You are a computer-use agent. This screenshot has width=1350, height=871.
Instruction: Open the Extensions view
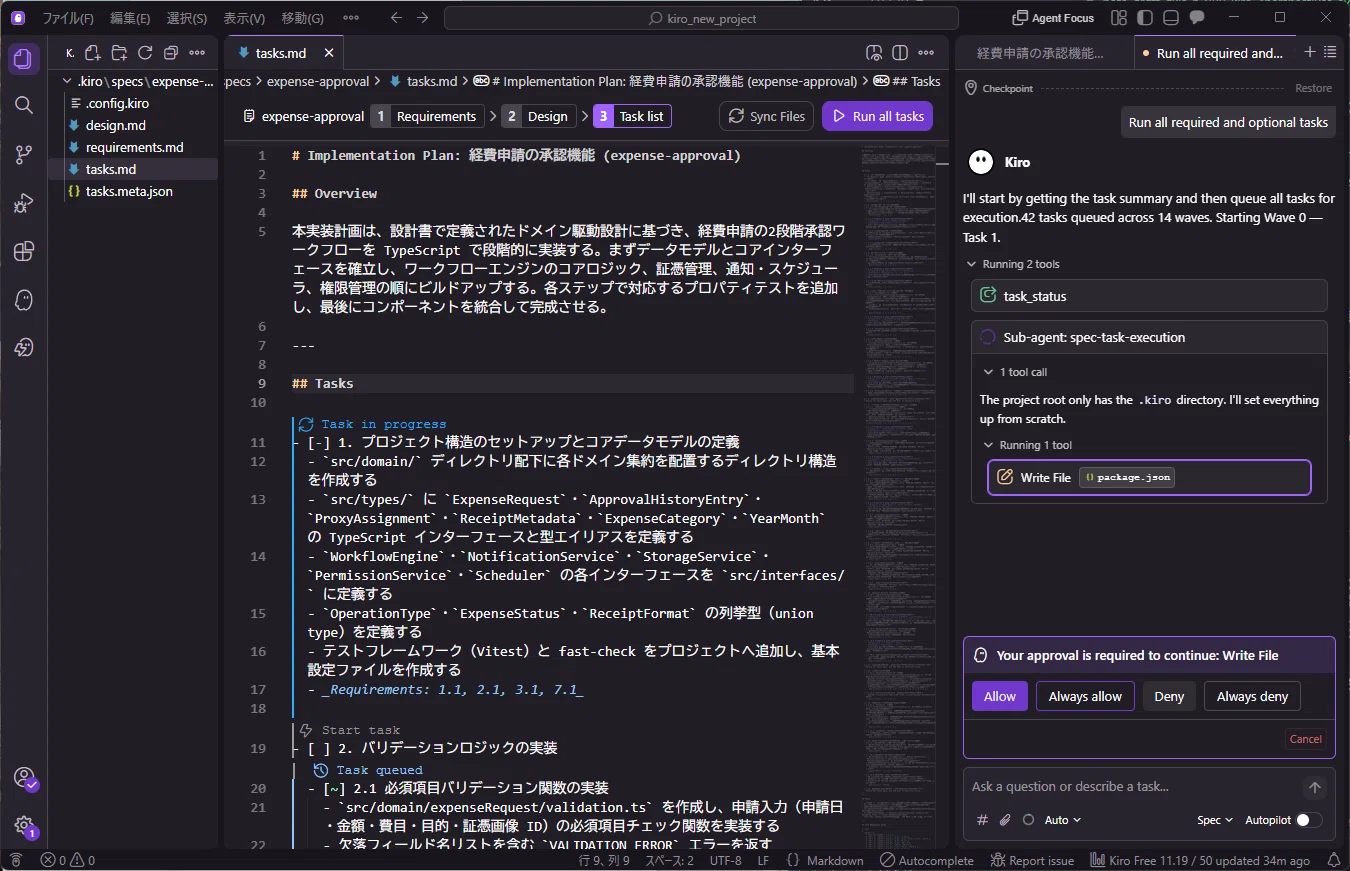24,251
